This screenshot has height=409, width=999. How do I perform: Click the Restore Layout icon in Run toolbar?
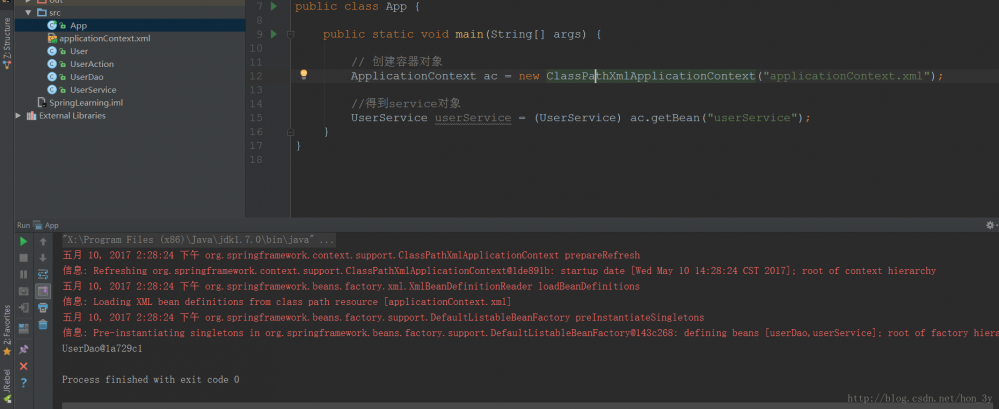click(x=24, y=329)
